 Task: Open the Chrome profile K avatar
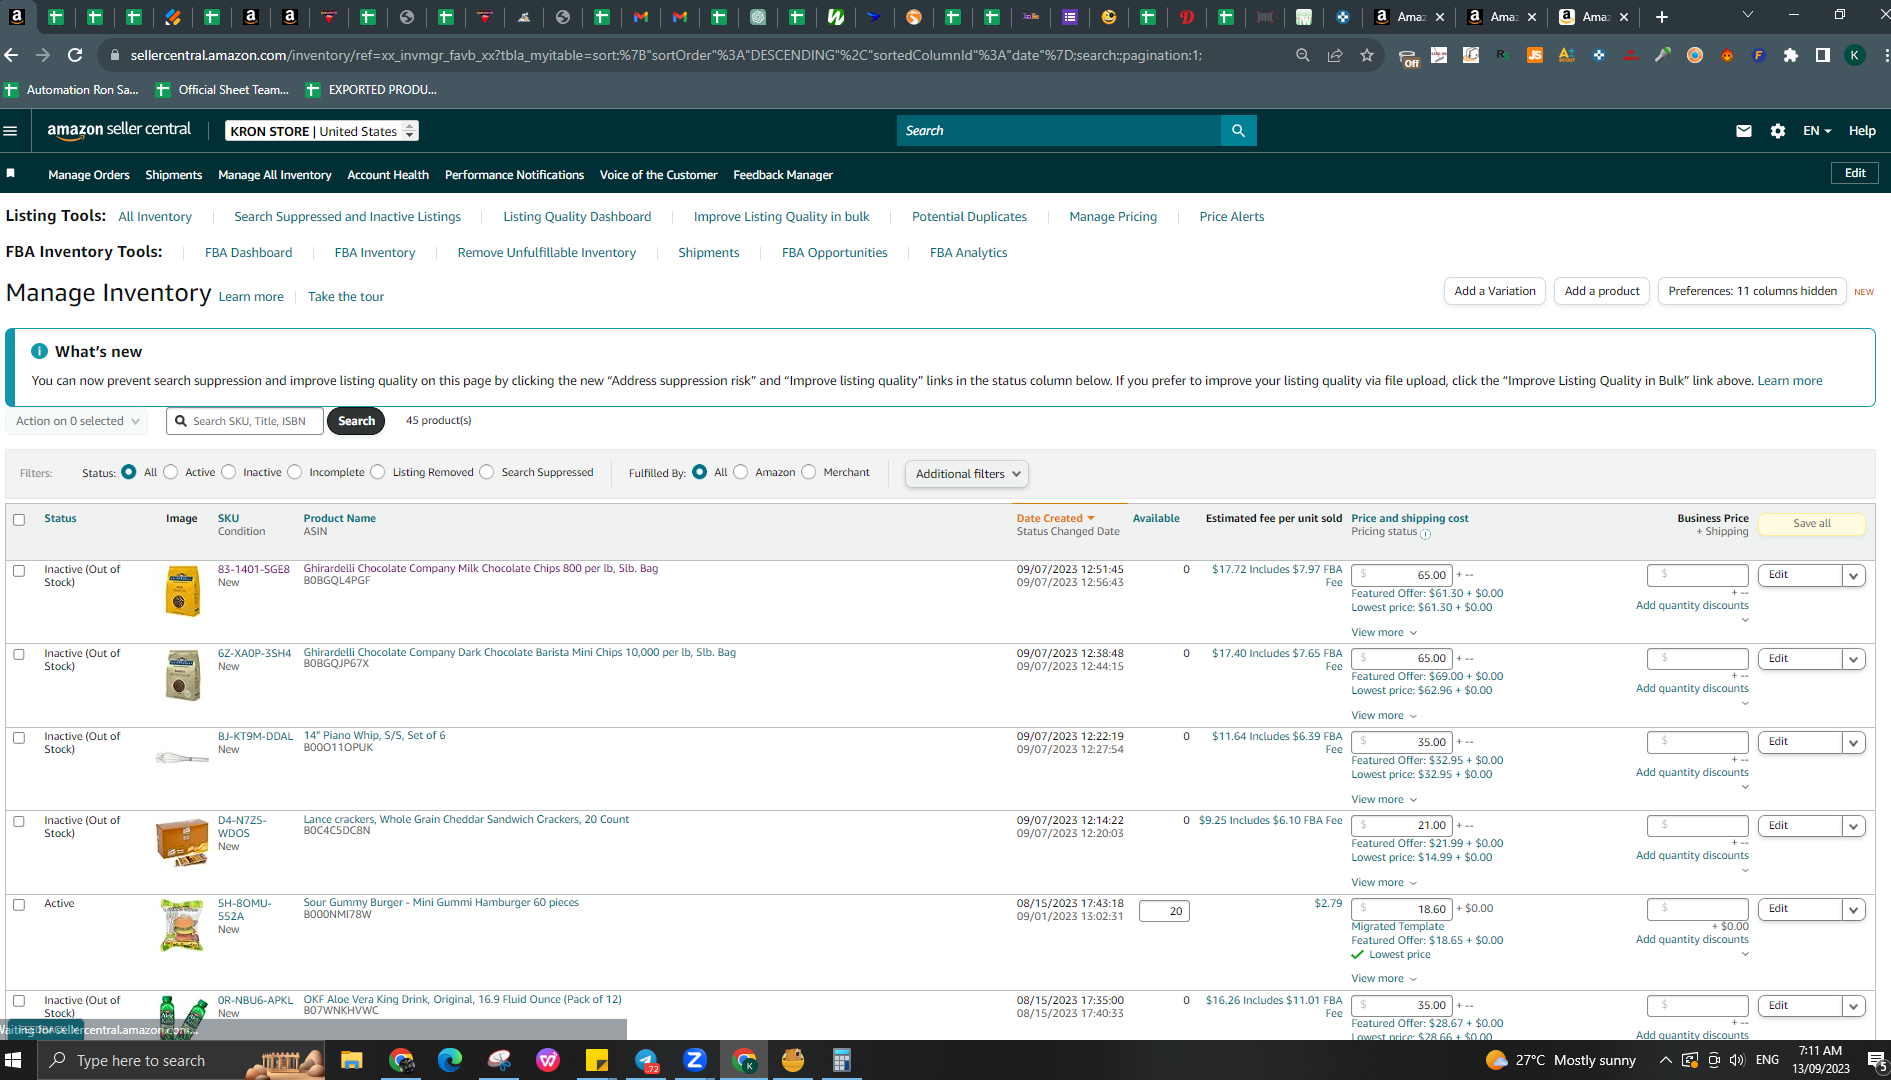(x=1855, y=55)
